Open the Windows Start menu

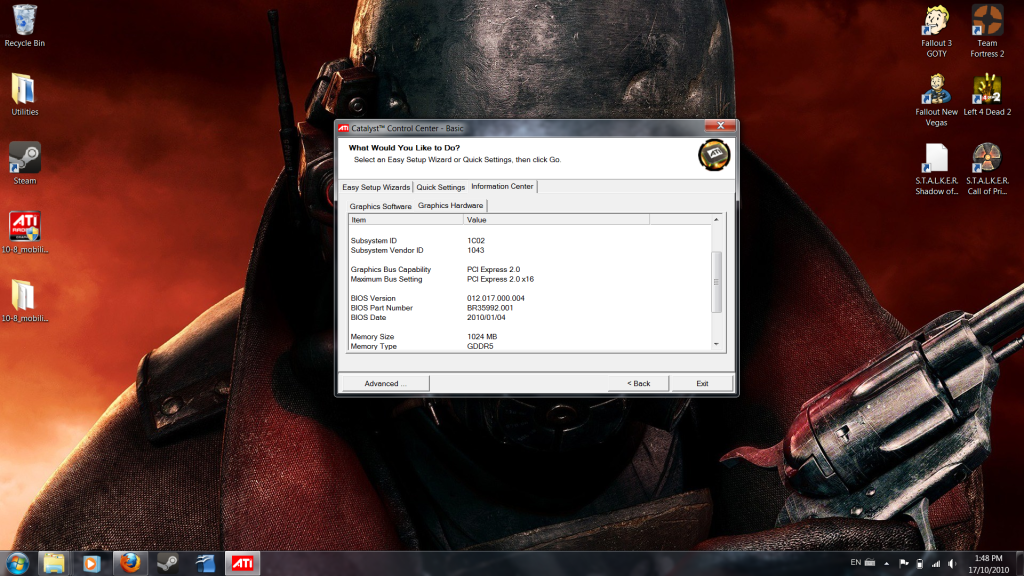point(17,563)
